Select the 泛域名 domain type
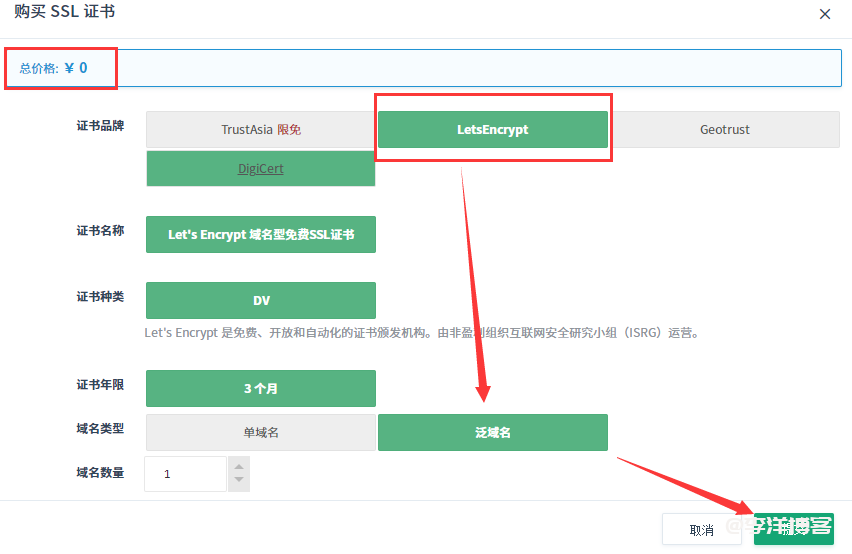This screenshot has width=852, height=554. point(492,432)
